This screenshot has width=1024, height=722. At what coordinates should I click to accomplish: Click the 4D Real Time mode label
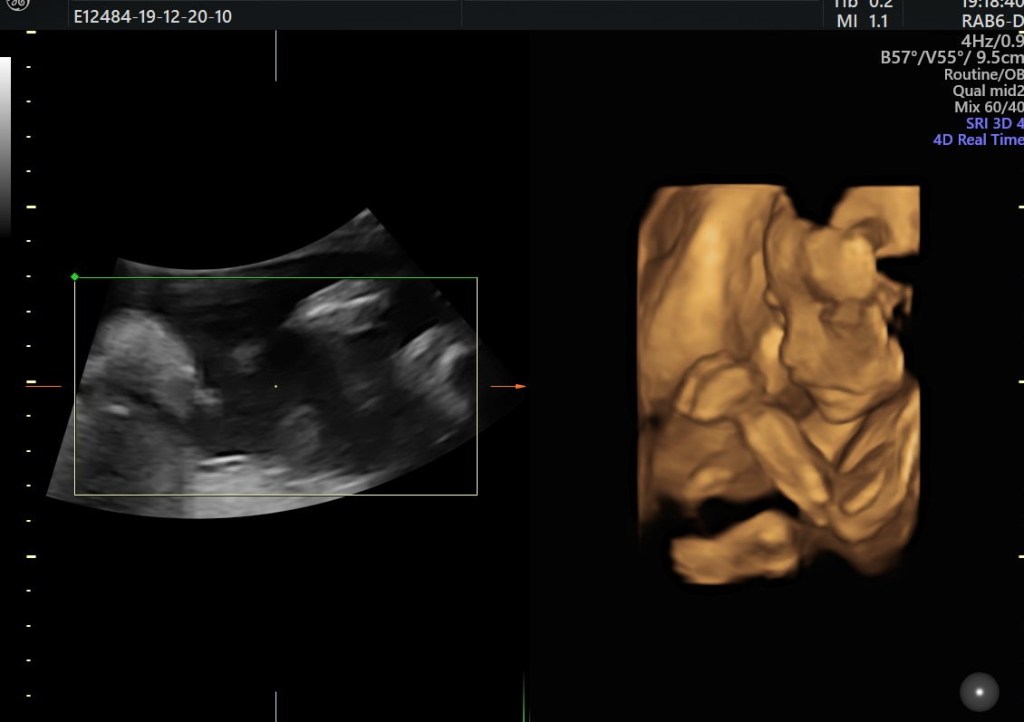pos(977,140)
